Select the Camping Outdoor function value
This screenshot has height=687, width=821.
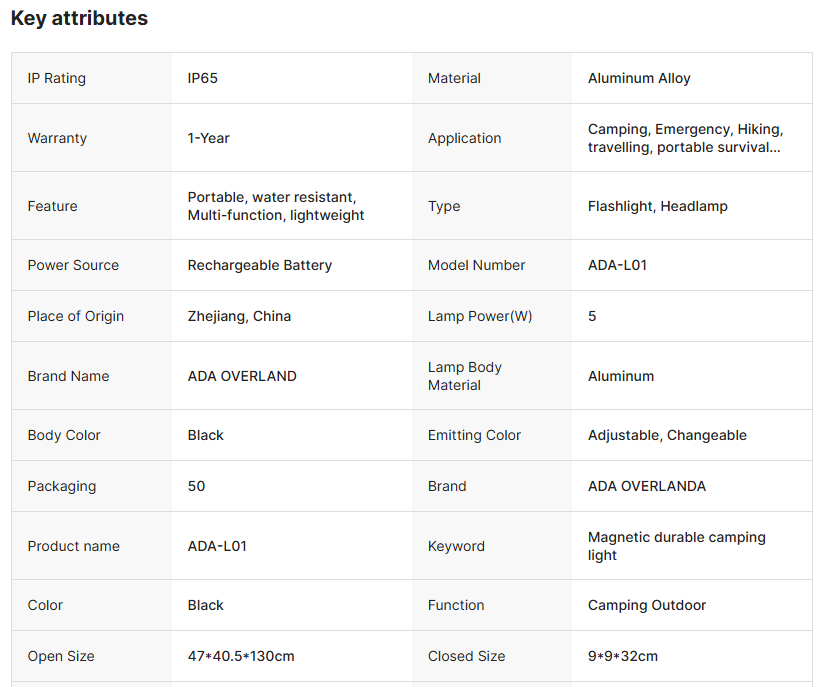[x=646, y=605]
